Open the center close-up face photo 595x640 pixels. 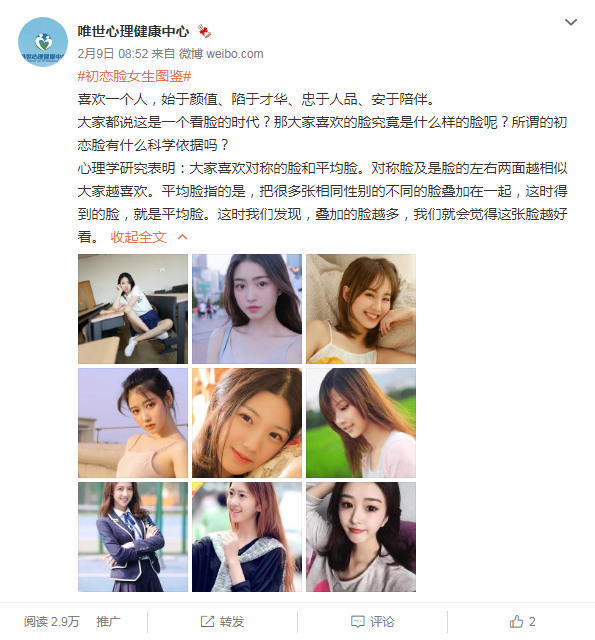(247, 423)
